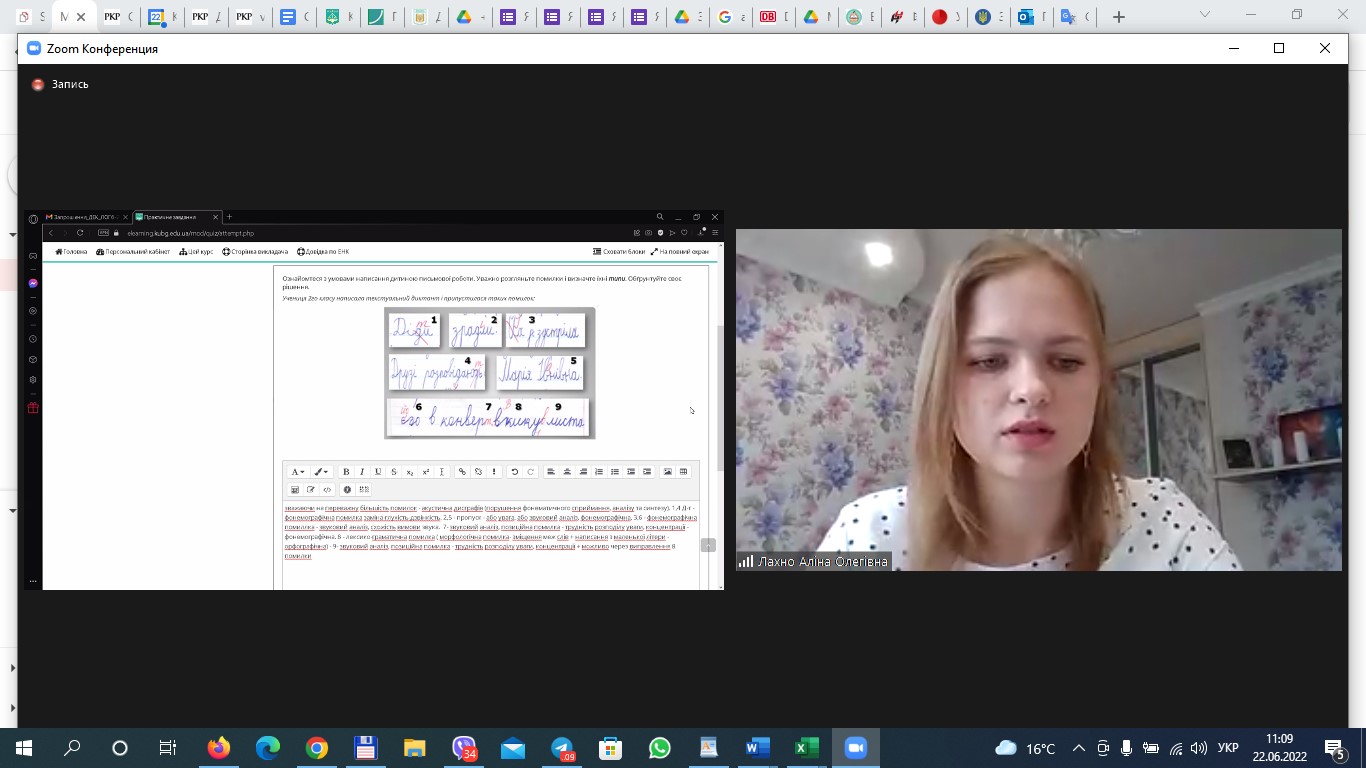Click the Zoom icon in the taskbar
Image resolution: width=1366 pixels, height=768 pixels.
click(x=855, y=748)
